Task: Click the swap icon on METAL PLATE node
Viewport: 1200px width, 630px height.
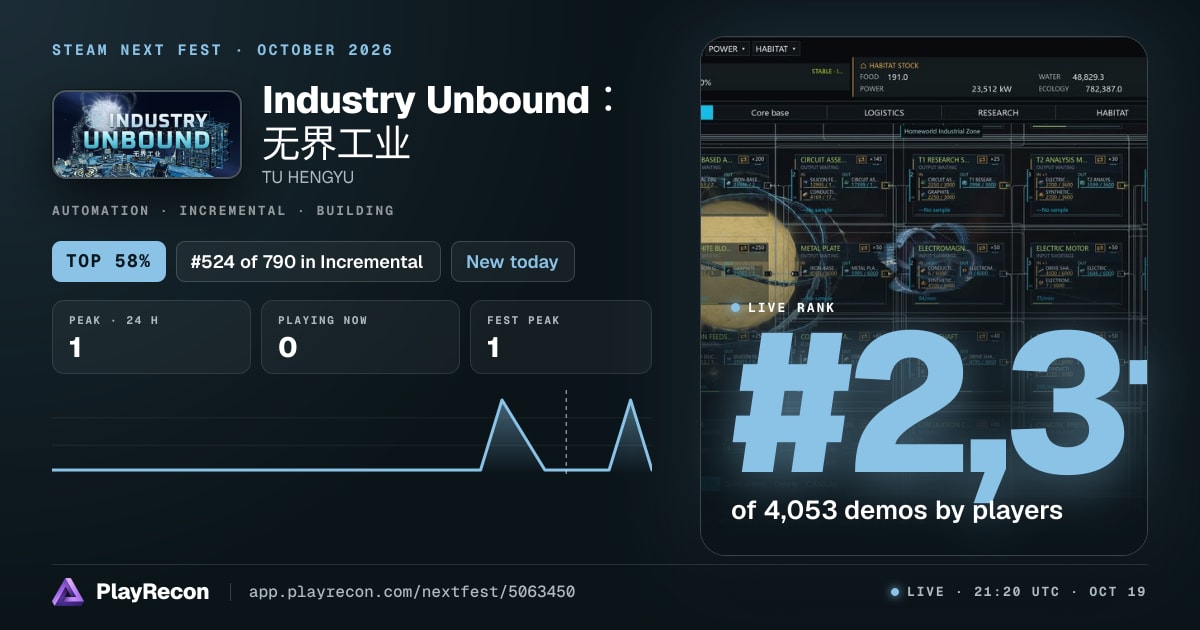Action: [864, 248]
